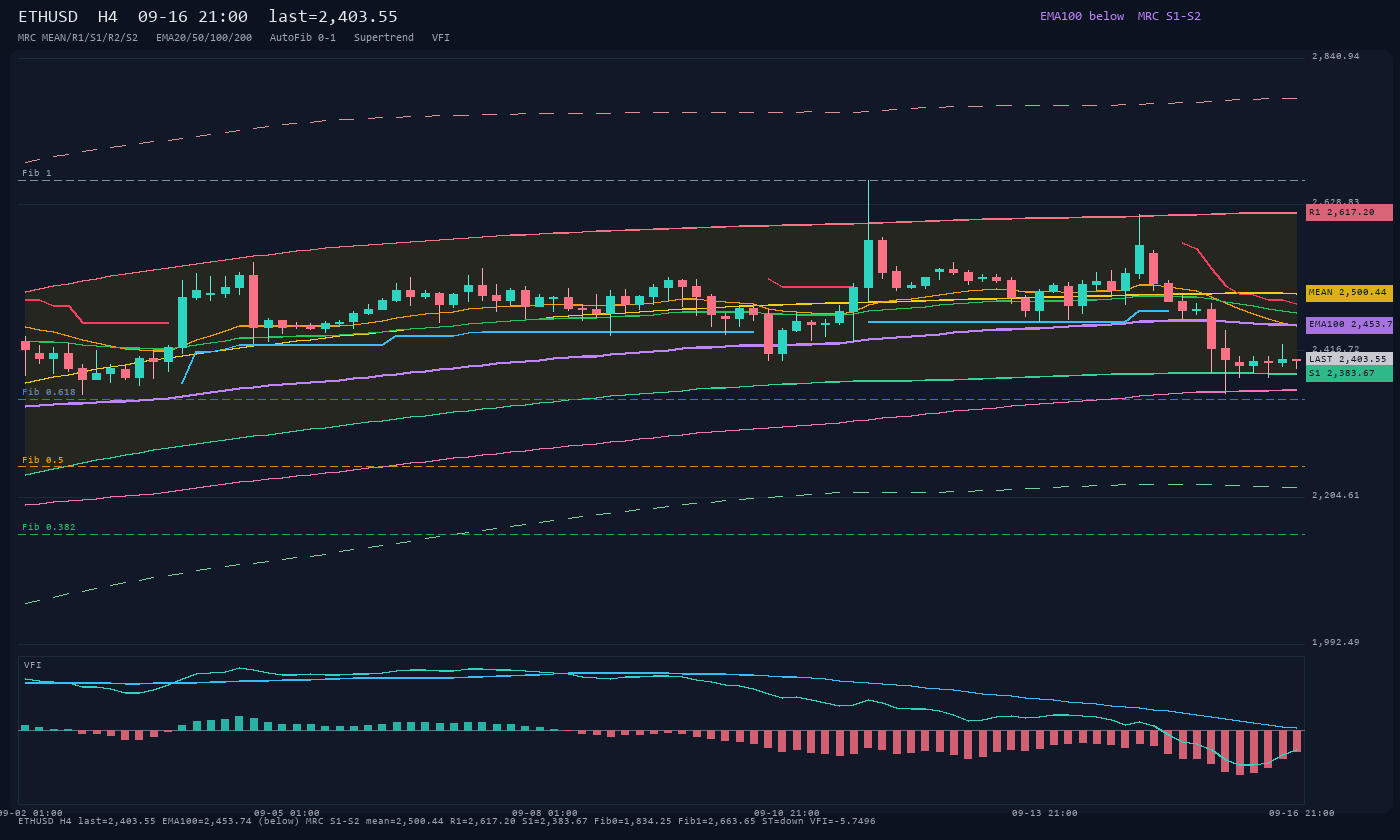Click the yellow "MEAN 2,500.44" price tag

(x=1349, y=293)
